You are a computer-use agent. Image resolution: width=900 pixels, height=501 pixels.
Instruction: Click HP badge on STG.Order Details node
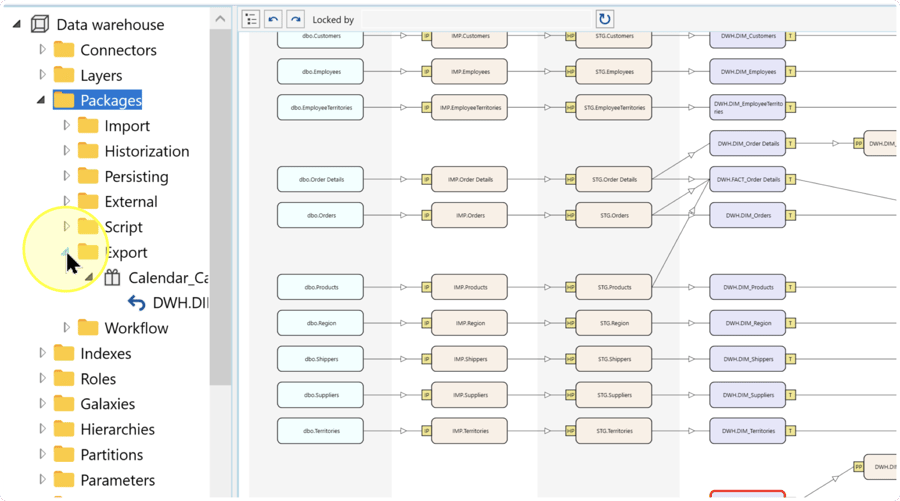coord(570,179)
